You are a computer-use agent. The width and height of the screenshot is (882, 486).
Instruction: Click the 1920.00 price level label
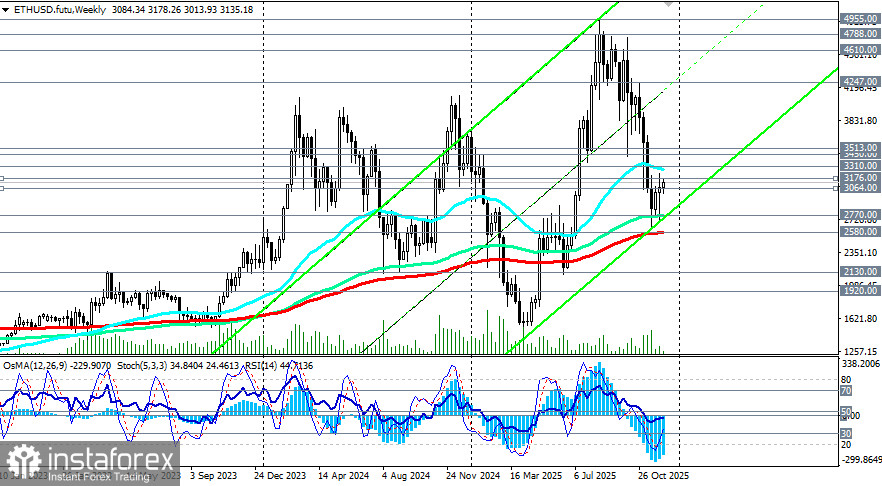click(859, 291)
